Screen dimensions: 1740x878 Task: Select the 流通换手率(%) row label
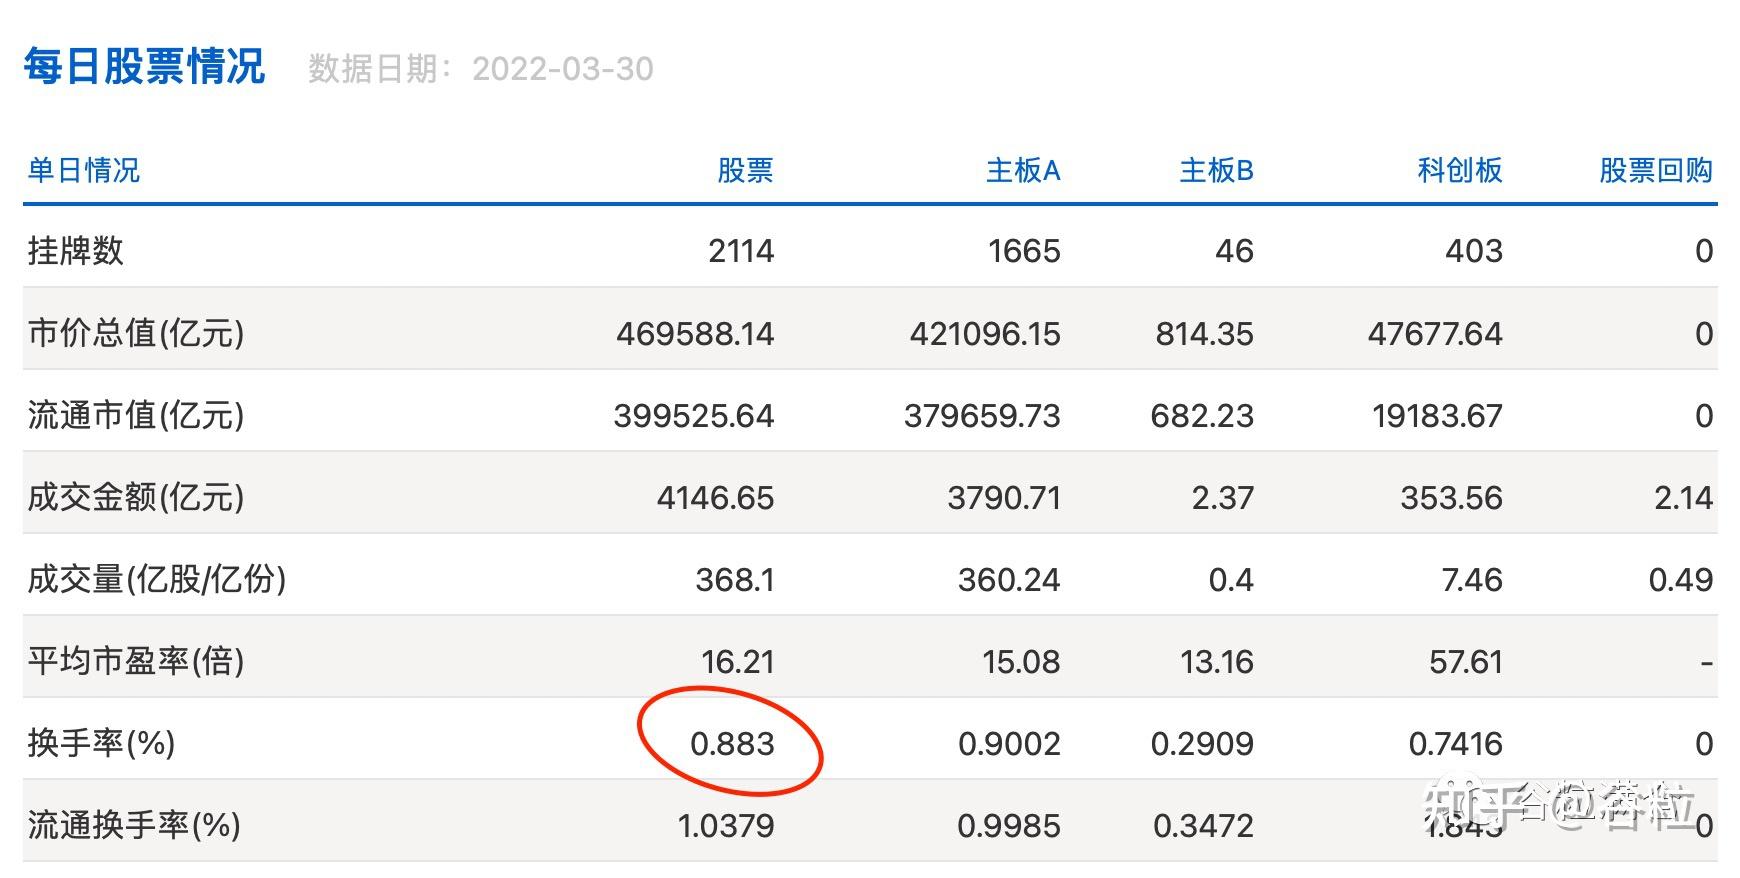point(134,825)
